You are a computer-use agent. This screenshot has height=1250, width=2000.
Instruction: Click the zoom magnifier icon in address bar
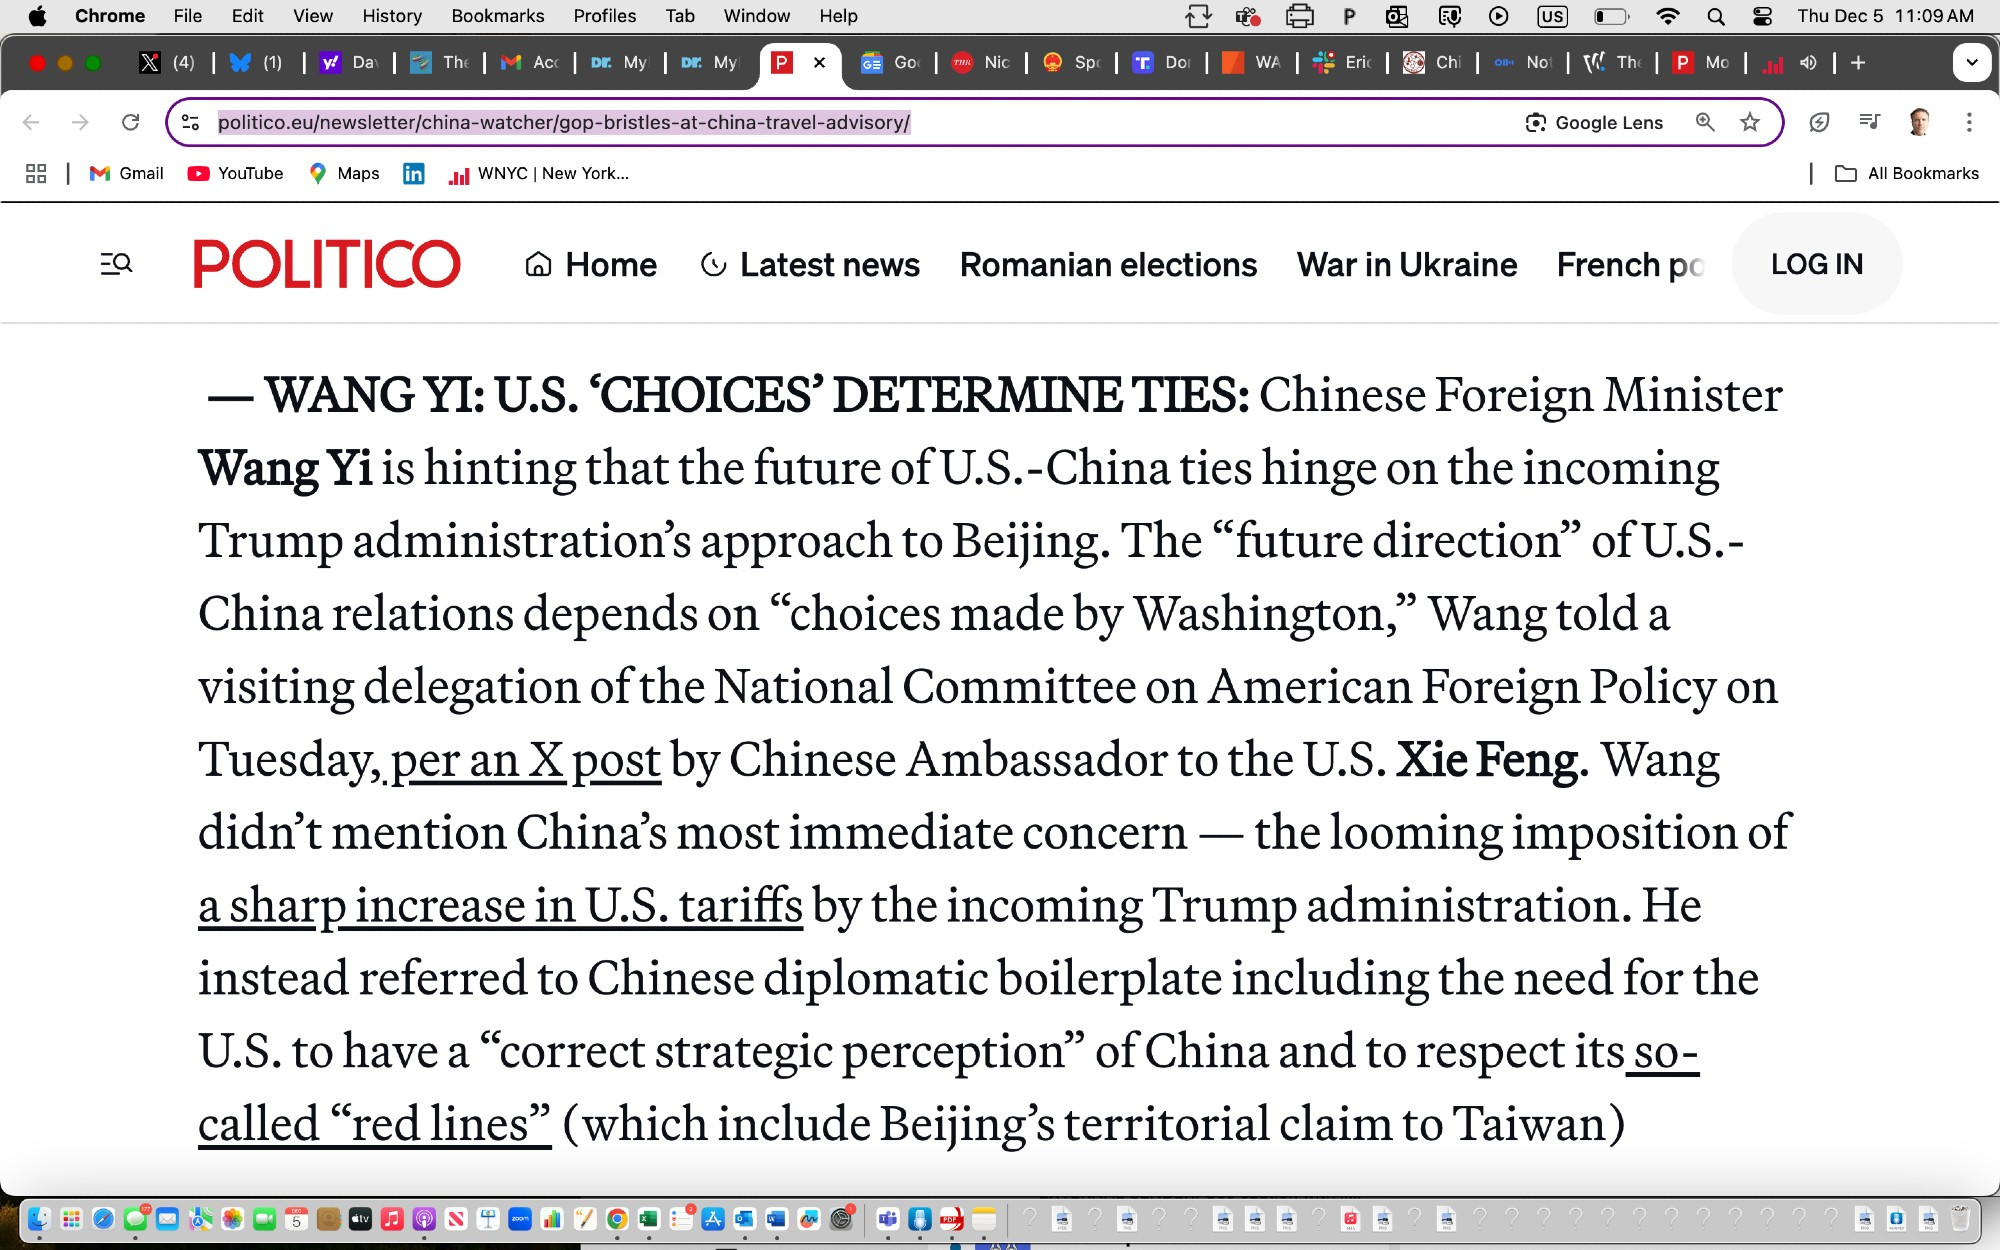pyautogui.click(x=1705, y=122)
